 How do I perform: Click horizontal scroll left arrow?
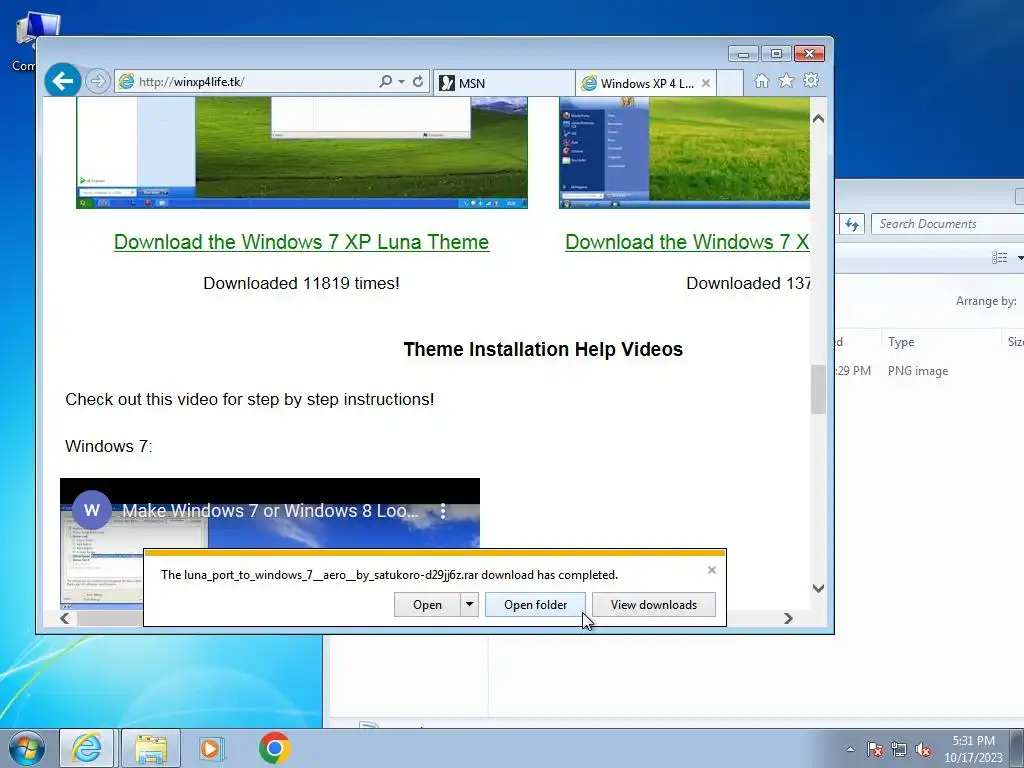tap(64, 618)
